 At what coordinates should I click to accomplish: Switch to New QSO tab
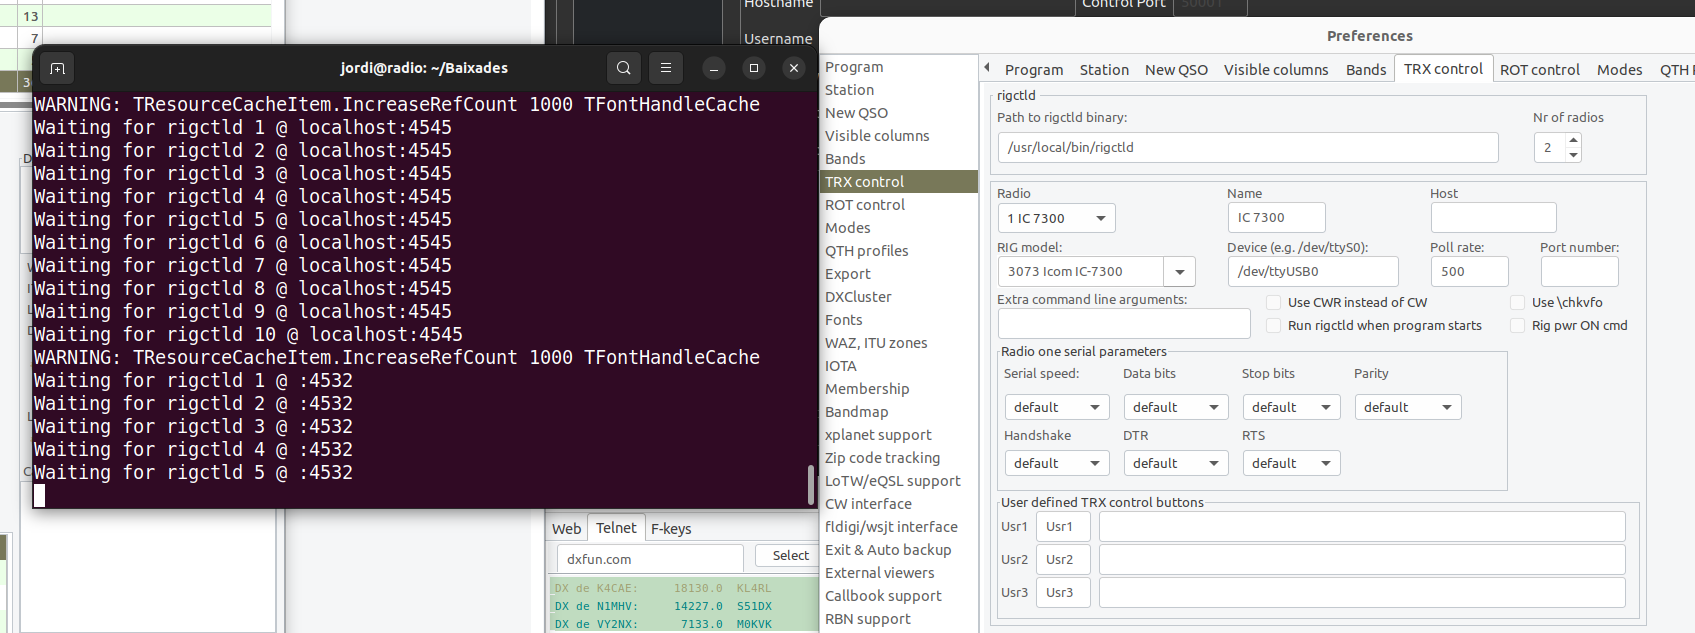point(1176,70)
